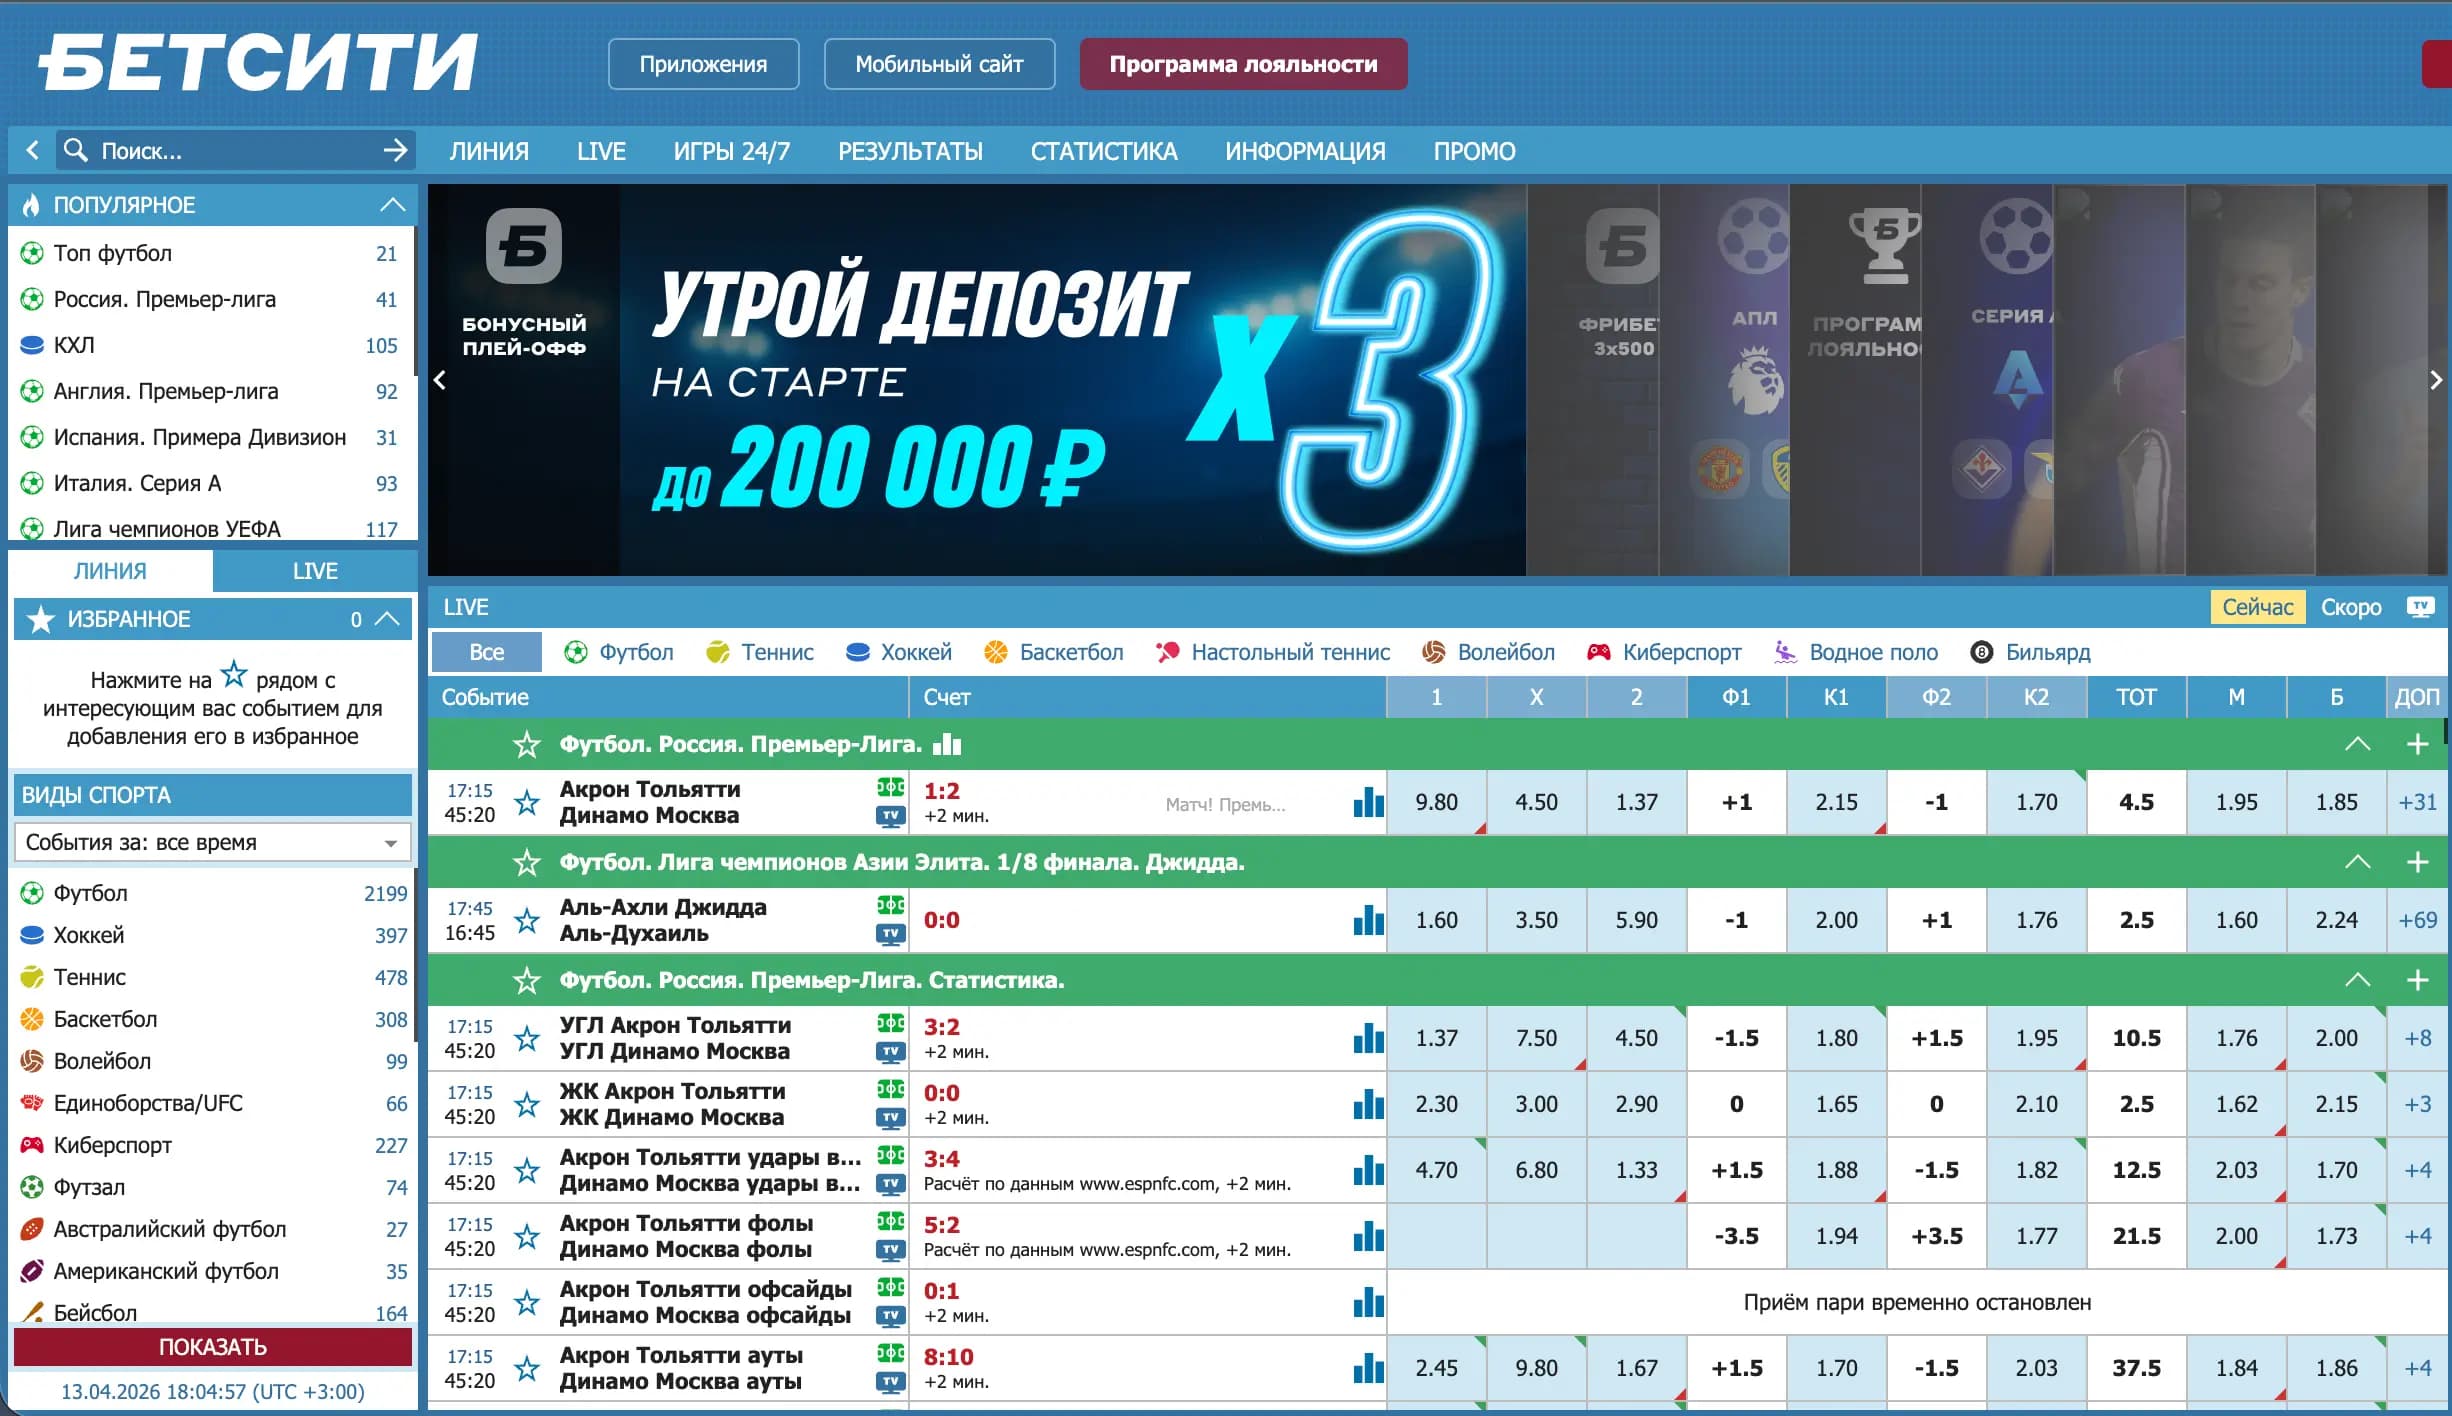Collapse the ИЗБРАННОЕ panel

coord(388,619)
